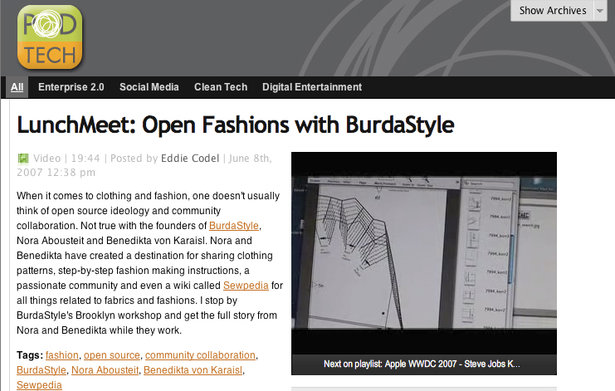Click the Next on playlist caption
Screen dimensions: 615x391
422,364
